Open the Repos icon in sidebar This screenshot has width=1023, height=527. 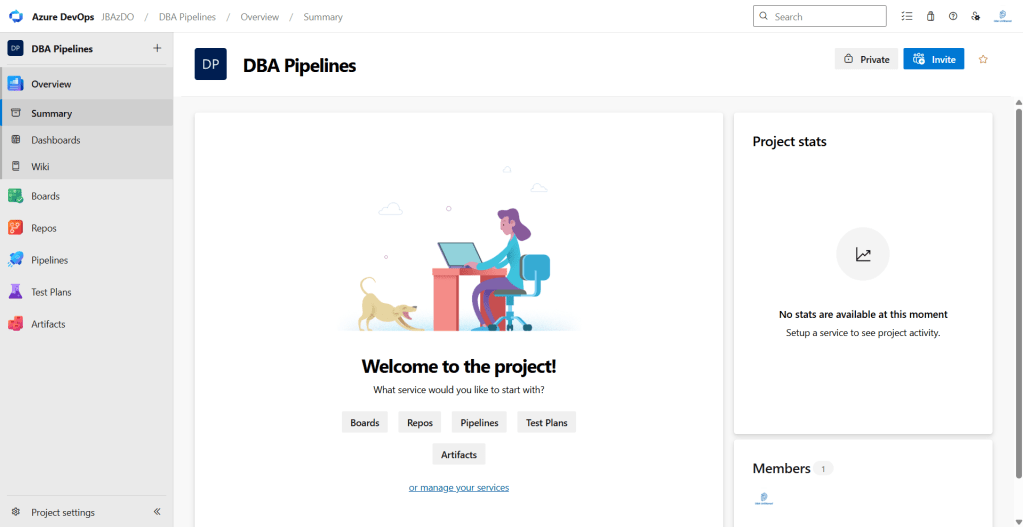[x=16, y=228]
